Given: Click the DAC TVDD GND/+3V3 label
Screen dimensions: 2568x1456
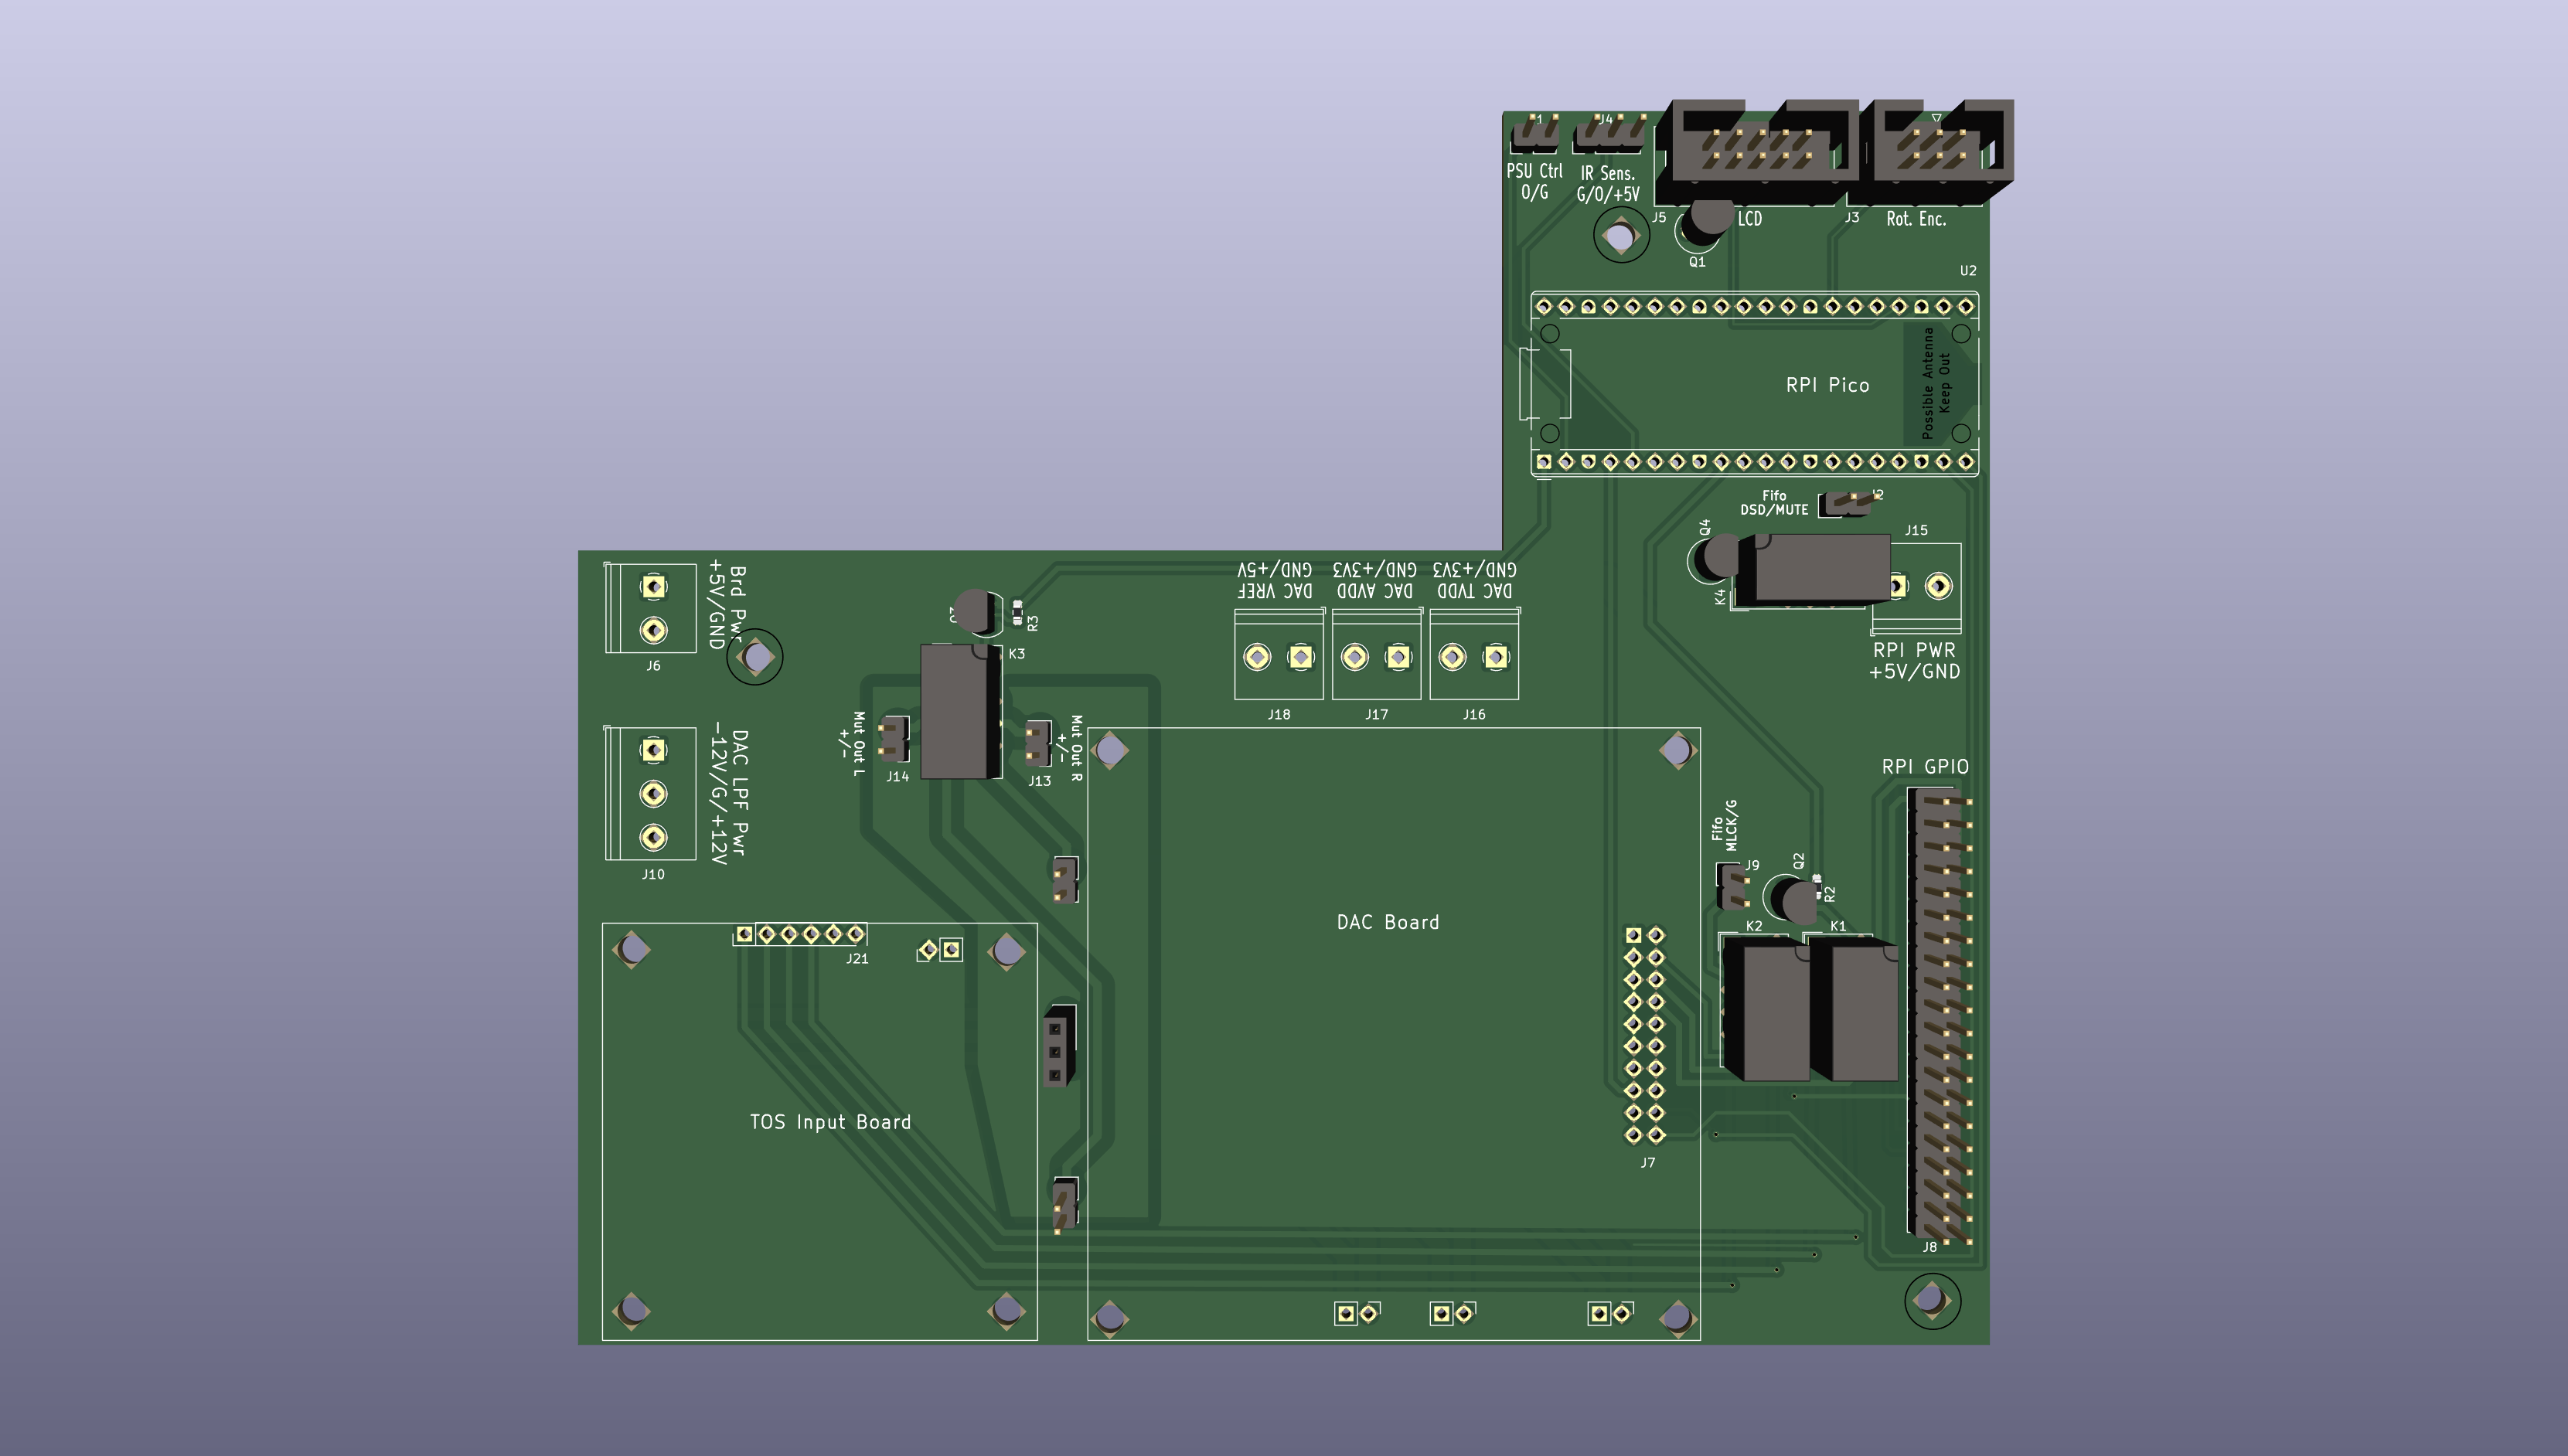Looking at the screenshot, I should 1475,580.
